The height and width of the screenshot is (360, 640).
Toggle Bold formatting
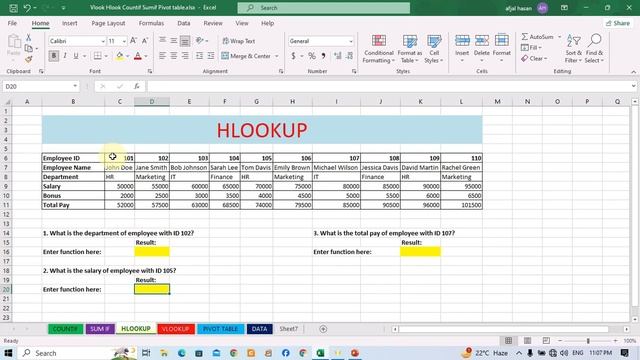53,56
